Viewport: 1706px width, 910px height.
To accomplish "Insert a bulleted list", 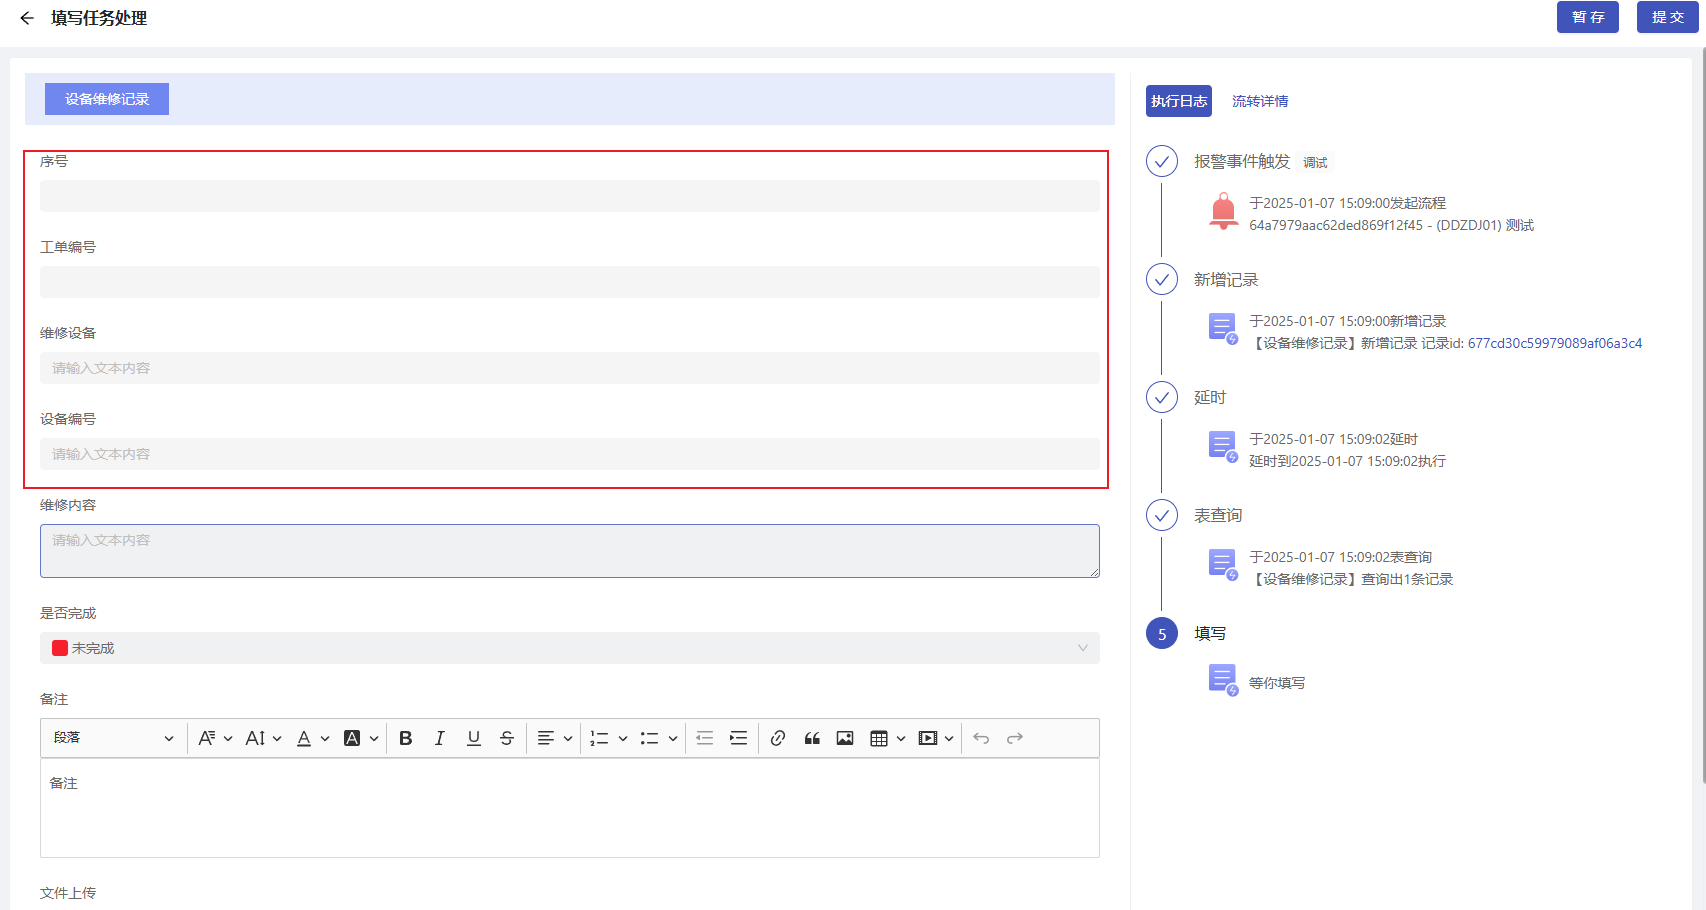I will click(650, 738).
